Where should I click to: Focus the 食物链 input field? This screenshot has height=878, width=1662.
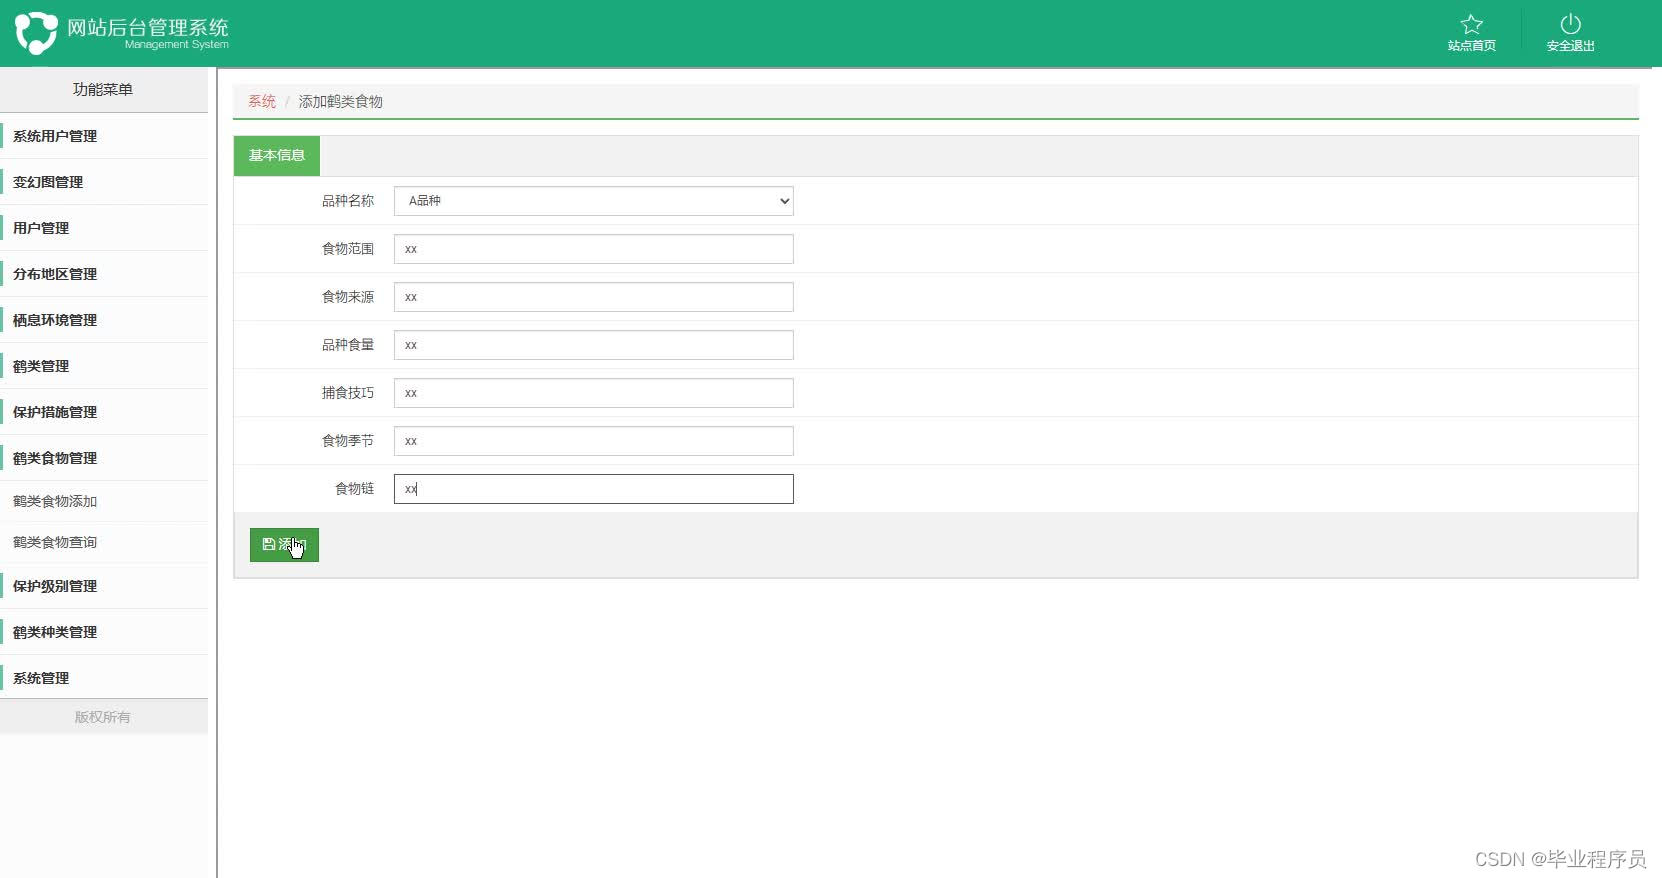(594, 489)
